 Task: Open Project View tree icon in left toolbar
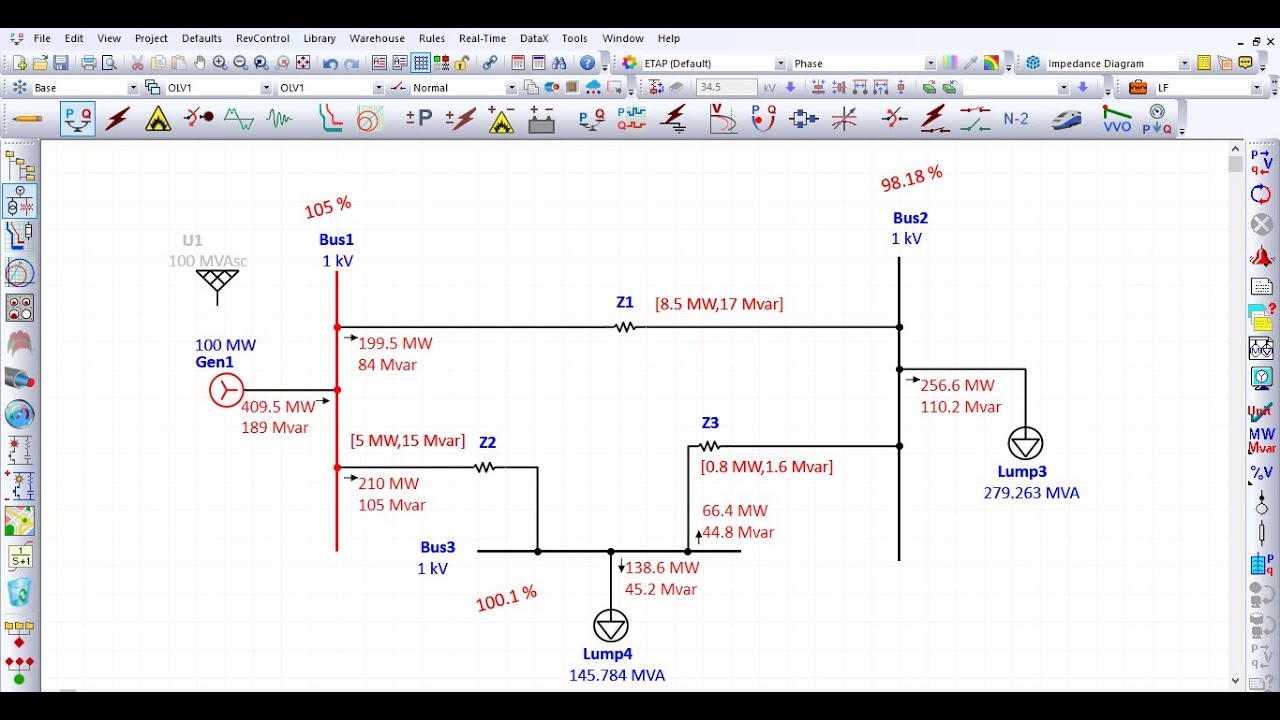pos(20,166)
